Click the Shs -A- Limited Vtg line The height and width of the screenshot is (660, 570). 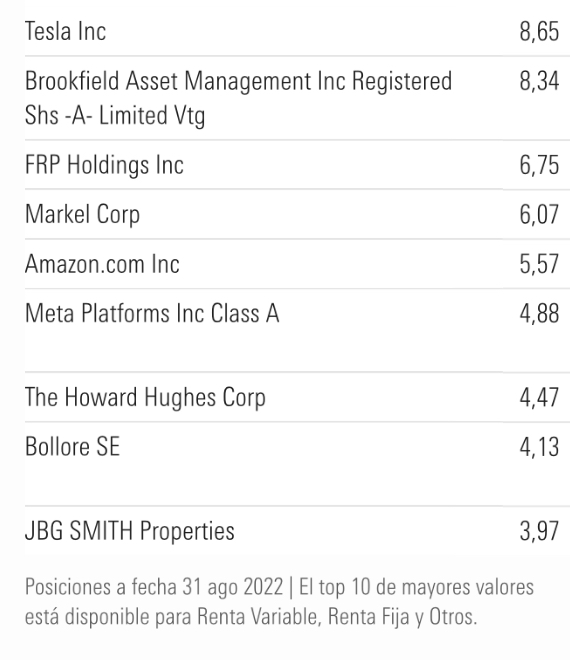(115, 115)
